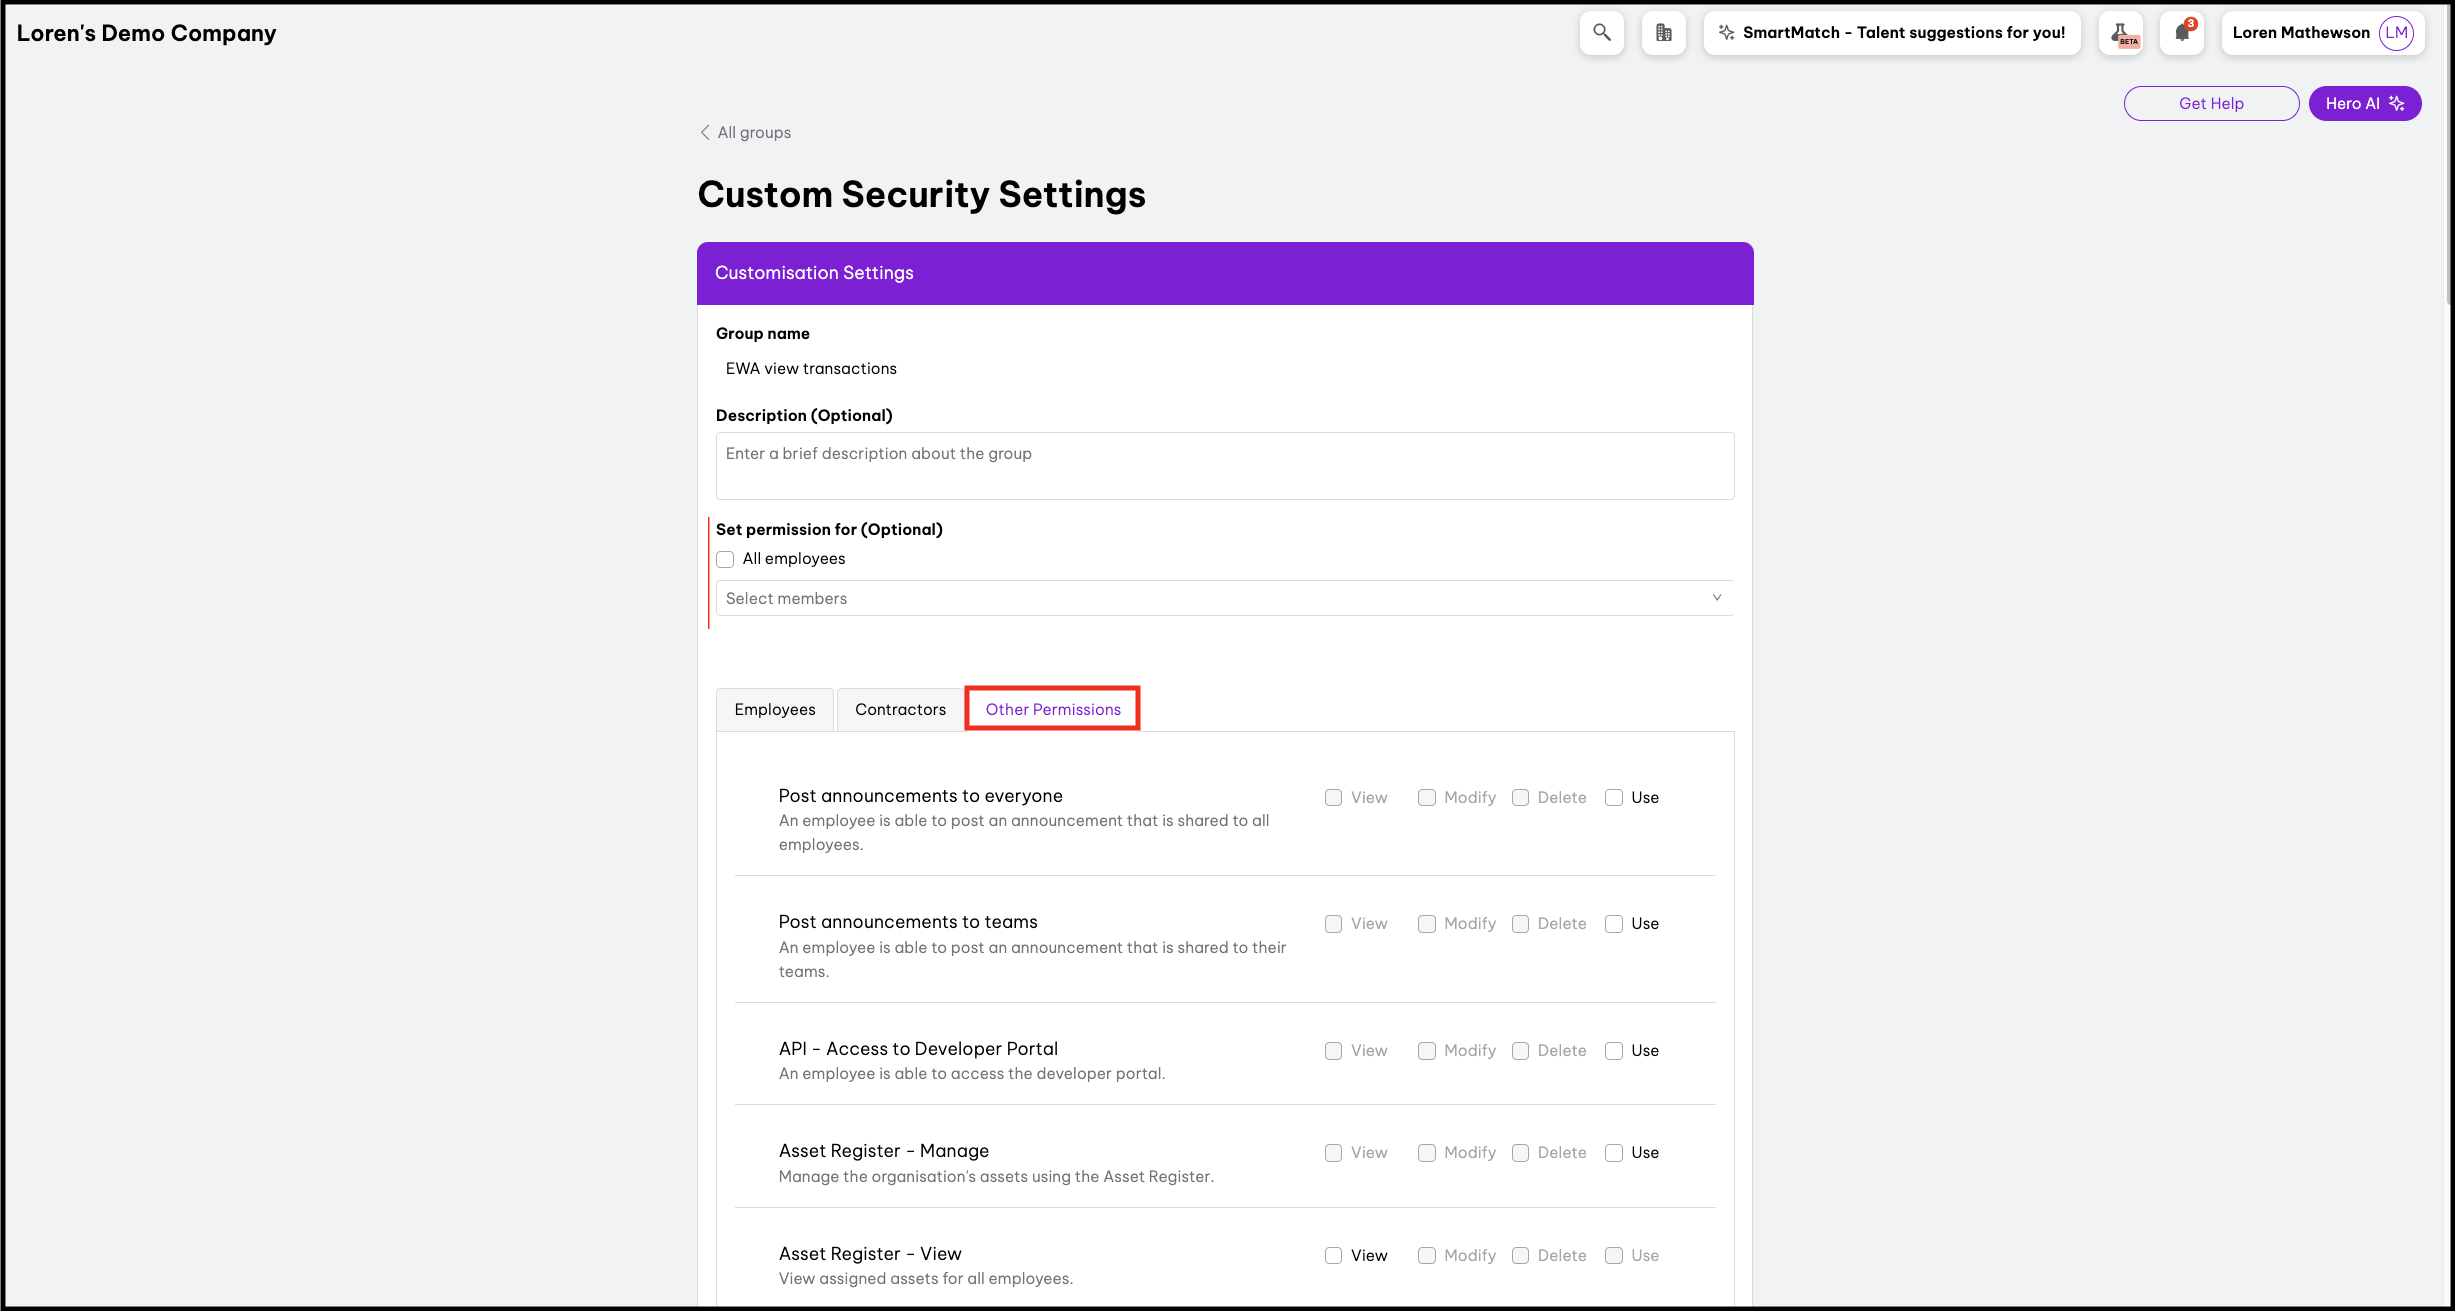Click into the group description text area

(1224, 466)
